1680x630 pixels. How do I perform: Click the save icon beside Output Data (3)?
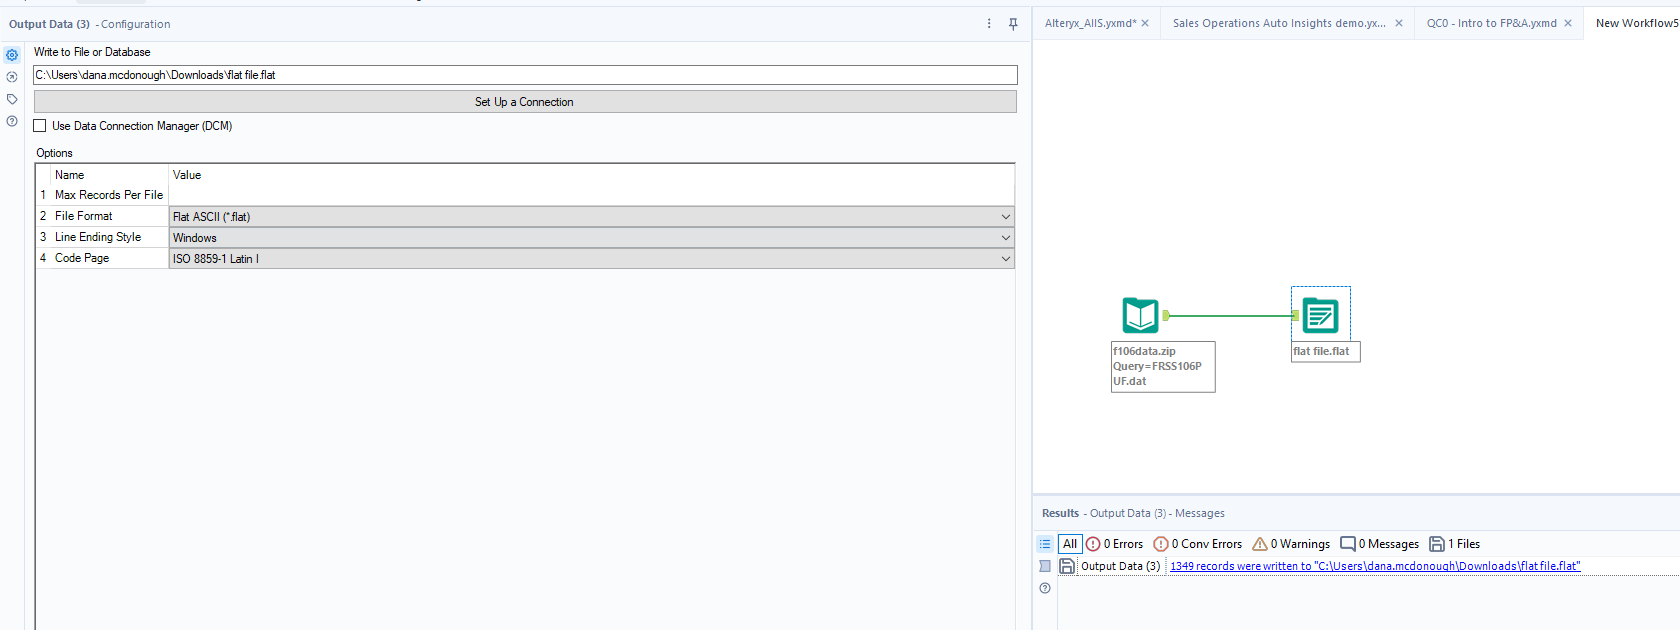pos(1067,566)
